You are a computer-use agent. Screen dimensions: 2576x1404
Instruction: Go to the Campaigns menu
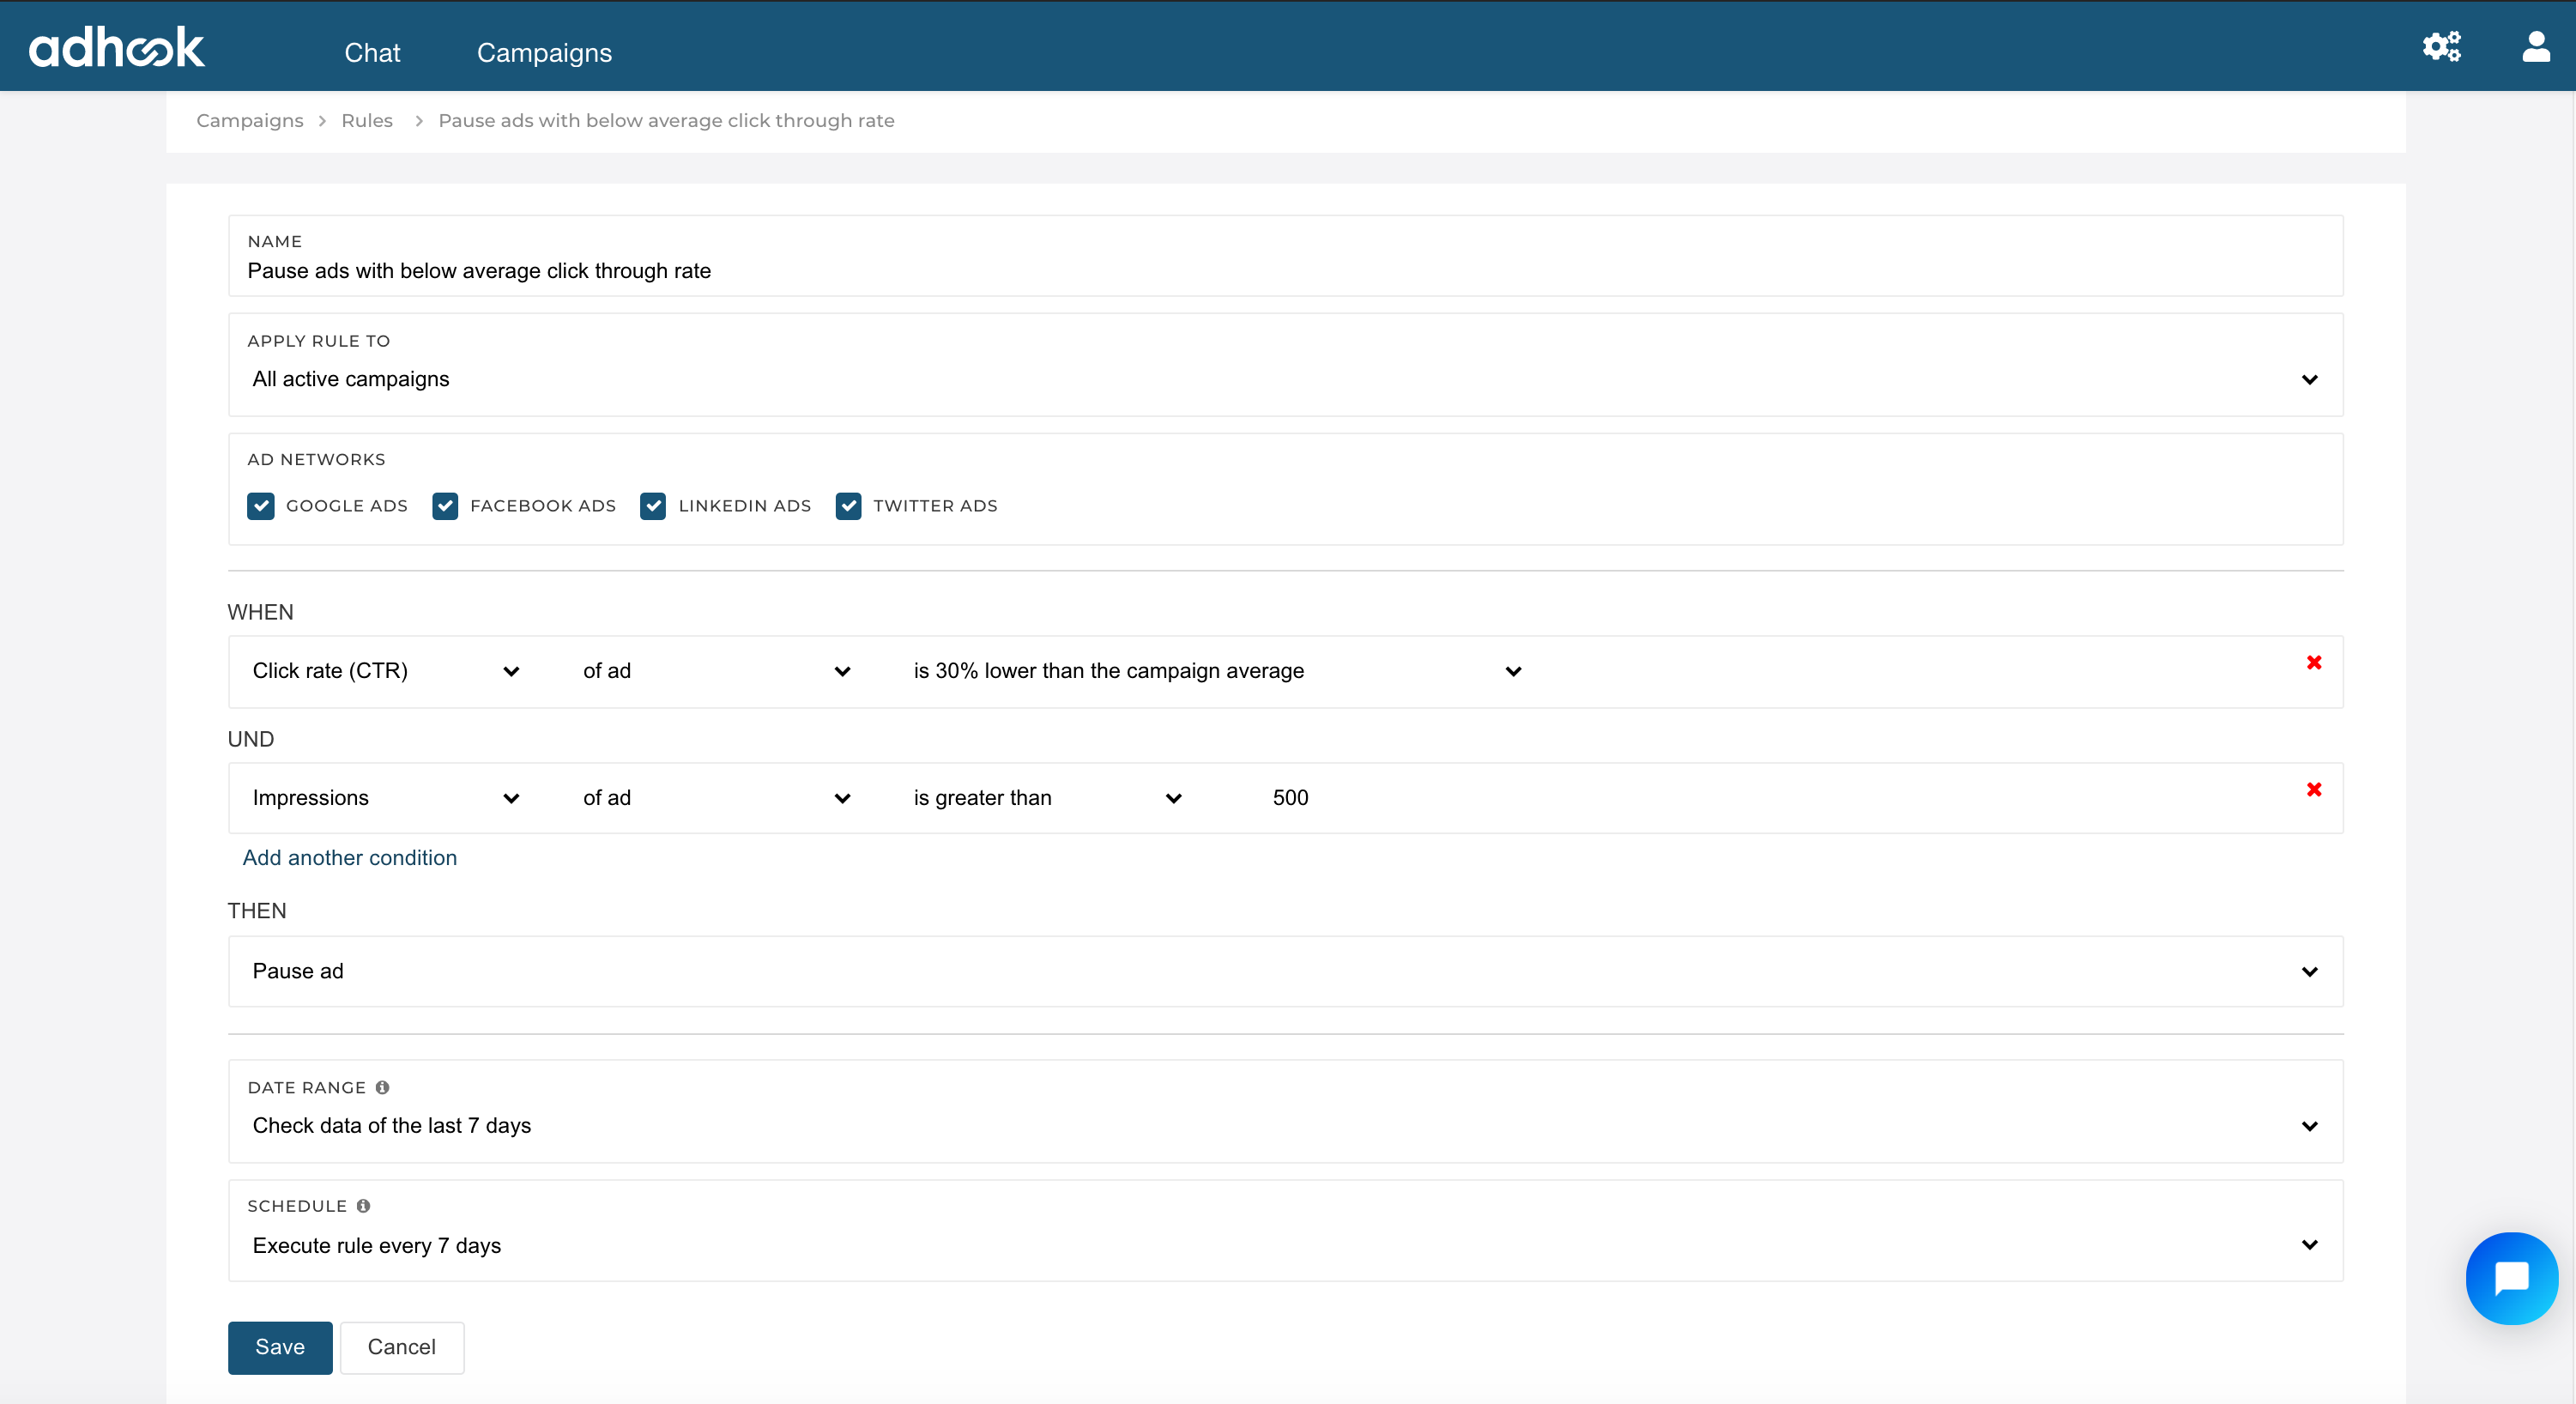tap(544, 52)
